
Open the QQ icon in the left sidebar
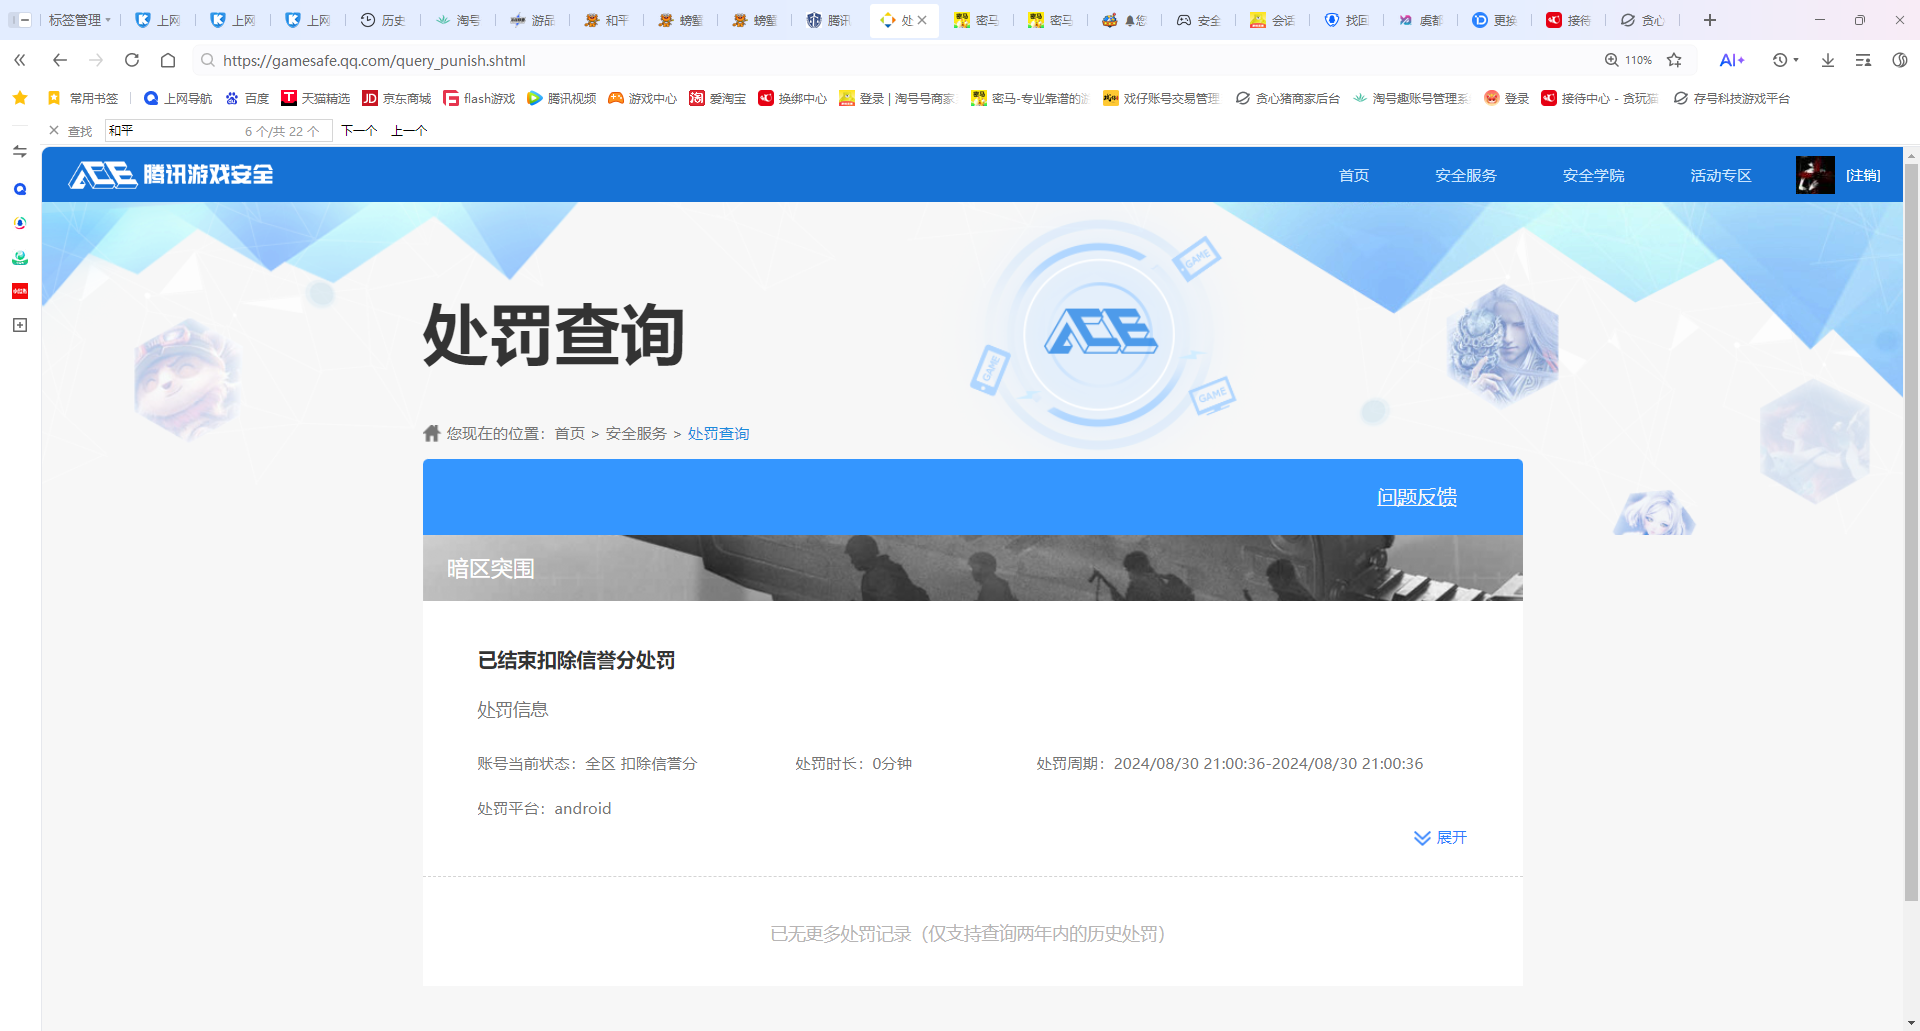coord(19,188)
